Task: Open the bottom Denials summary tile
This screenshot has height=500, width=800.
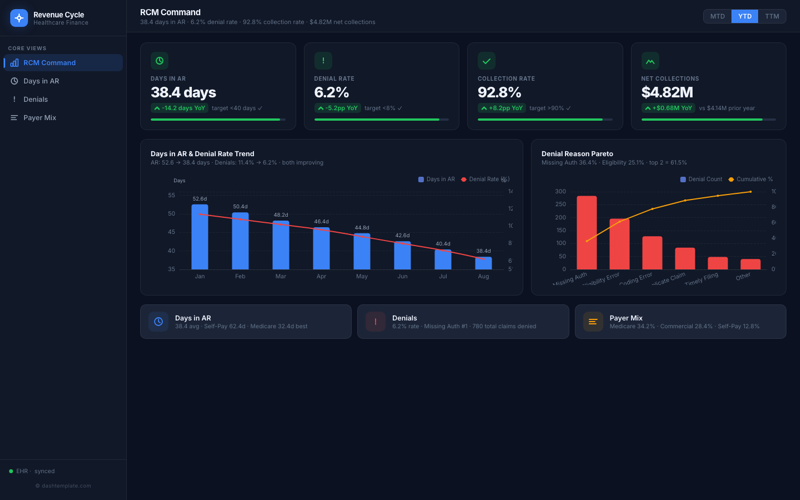Action: pyautogui.click(x=463, y=322)
